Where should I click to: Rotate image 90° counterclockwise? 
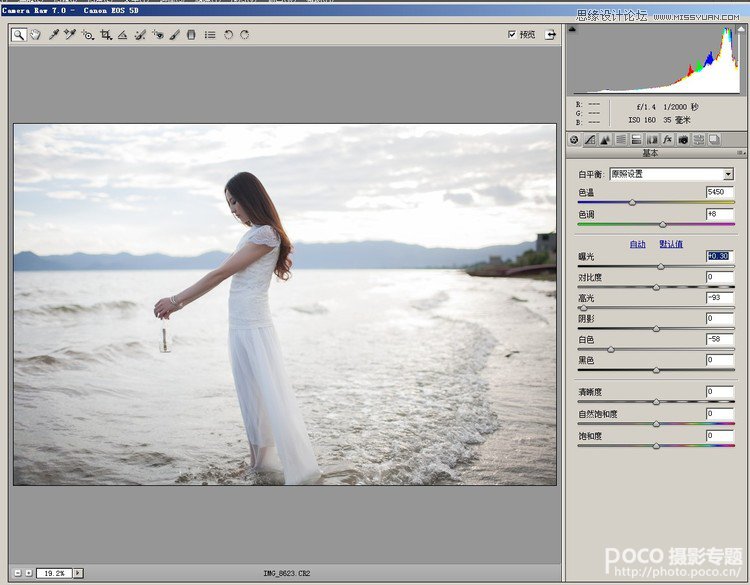pos(228,34)
